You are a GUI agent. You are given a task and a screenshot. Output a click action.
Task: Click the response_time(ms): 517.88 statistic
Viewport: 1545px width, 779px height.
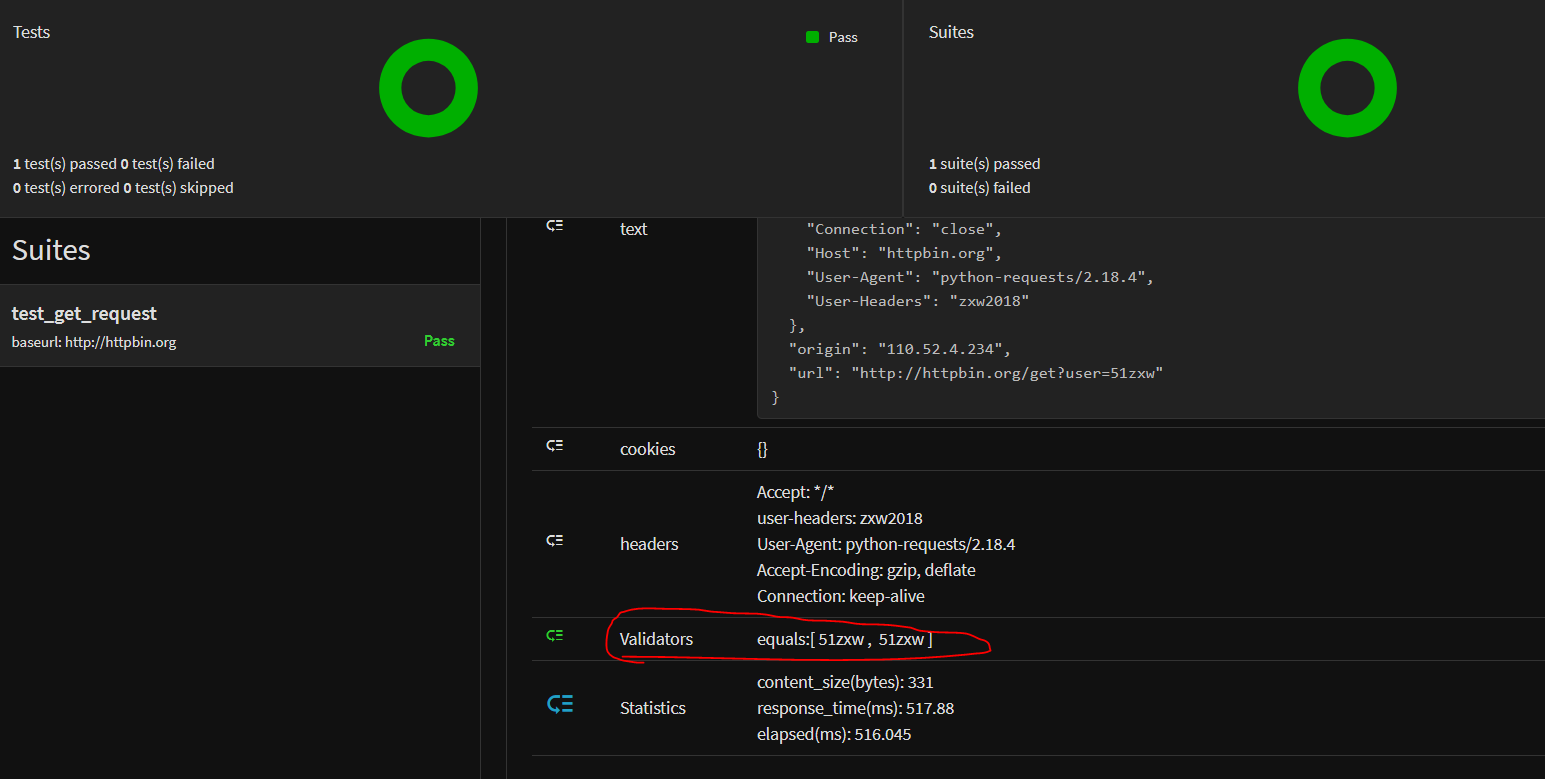click(855, 708)
